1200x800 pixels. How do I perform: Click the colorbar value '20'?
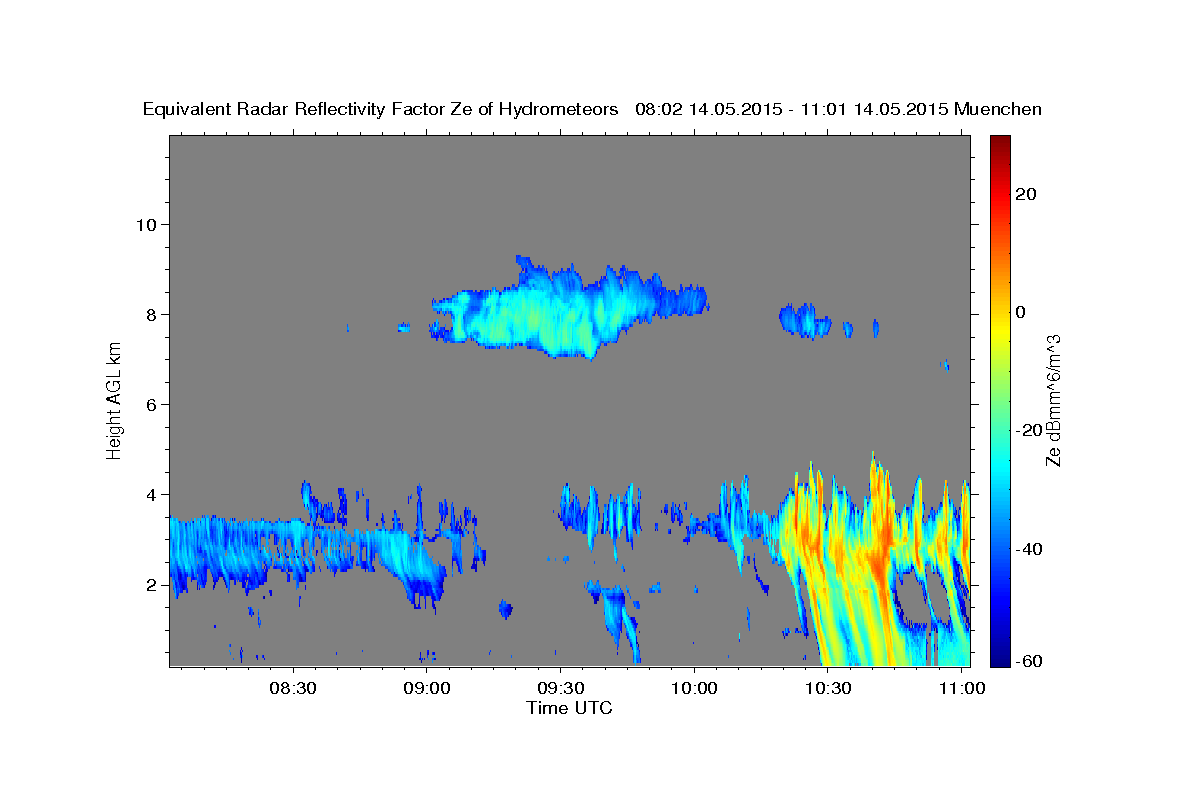[1025, 194]
